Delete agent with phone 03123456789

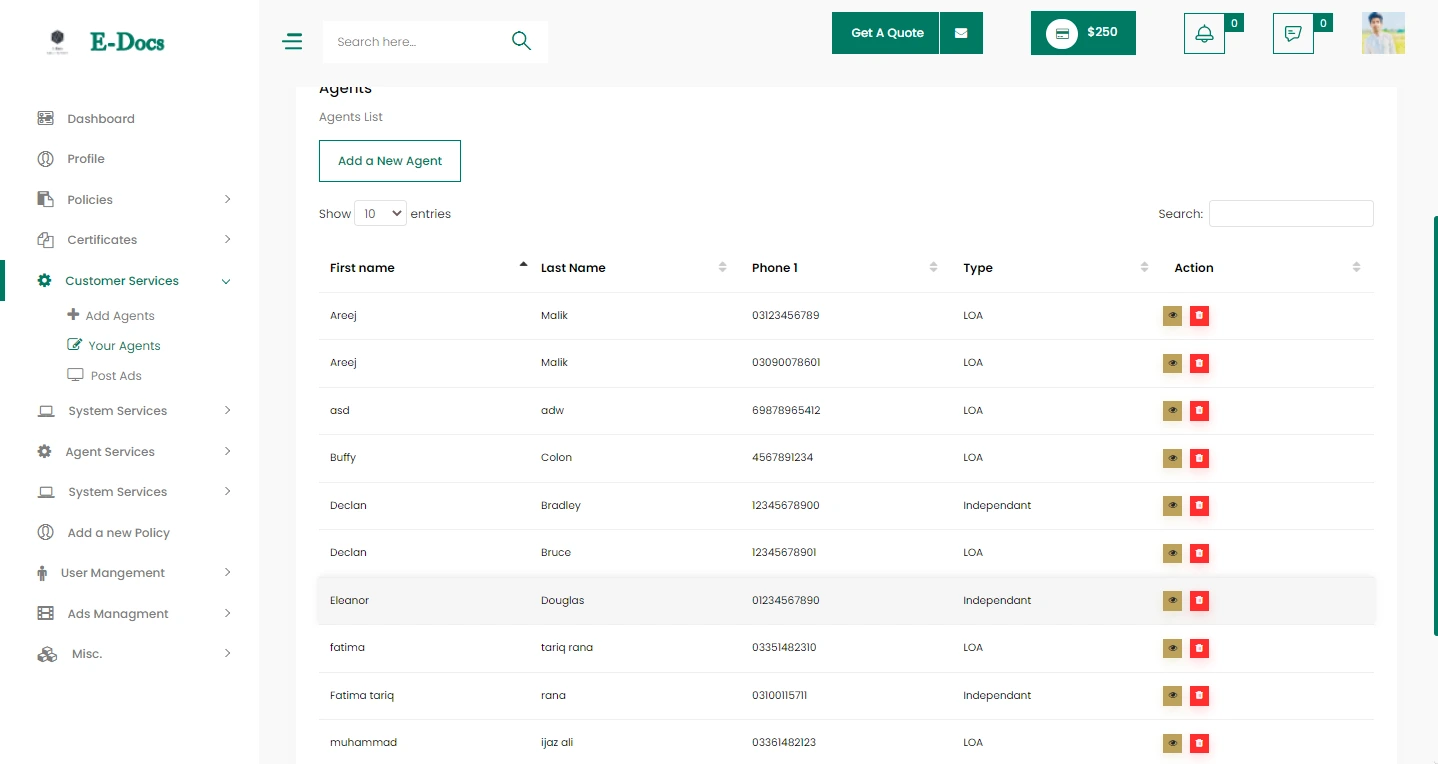(1199, 316)
